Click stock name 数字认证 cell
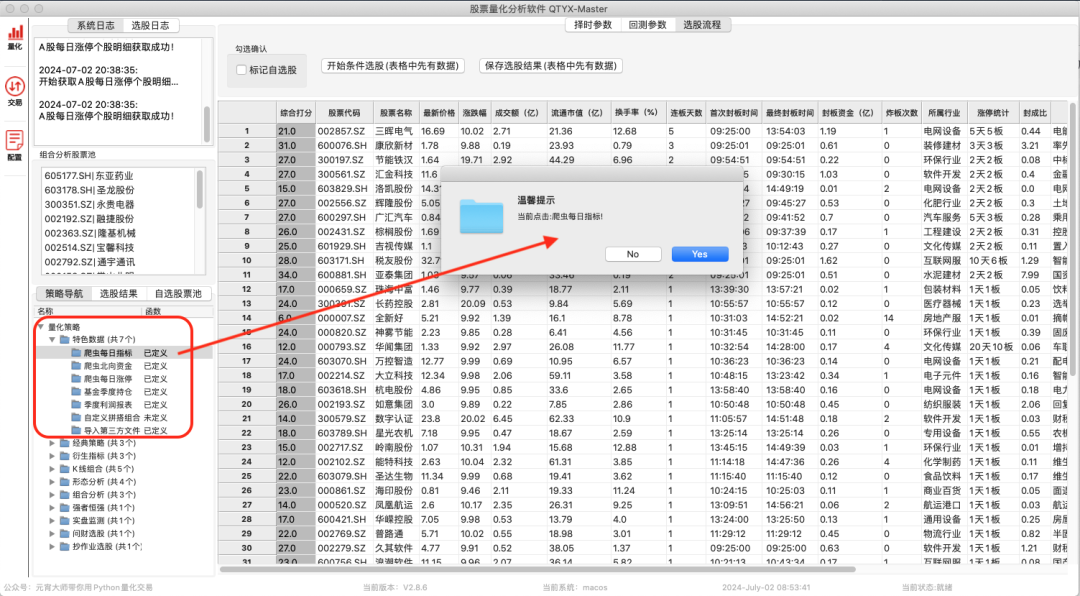Screen dimensions: 1080x596 396,418
